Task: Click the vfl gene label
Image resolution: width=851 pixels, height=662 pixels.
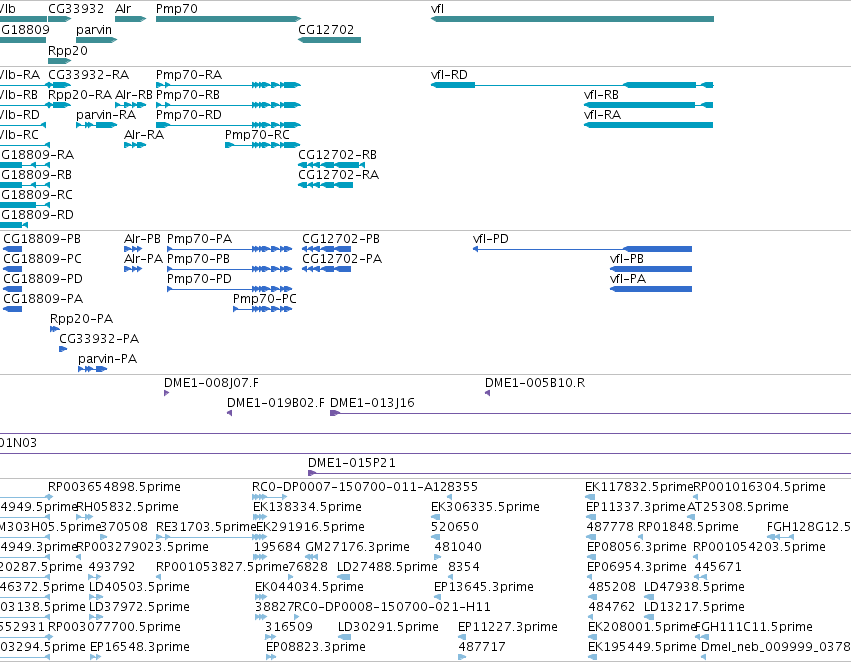Action: [x=437, y=9]
